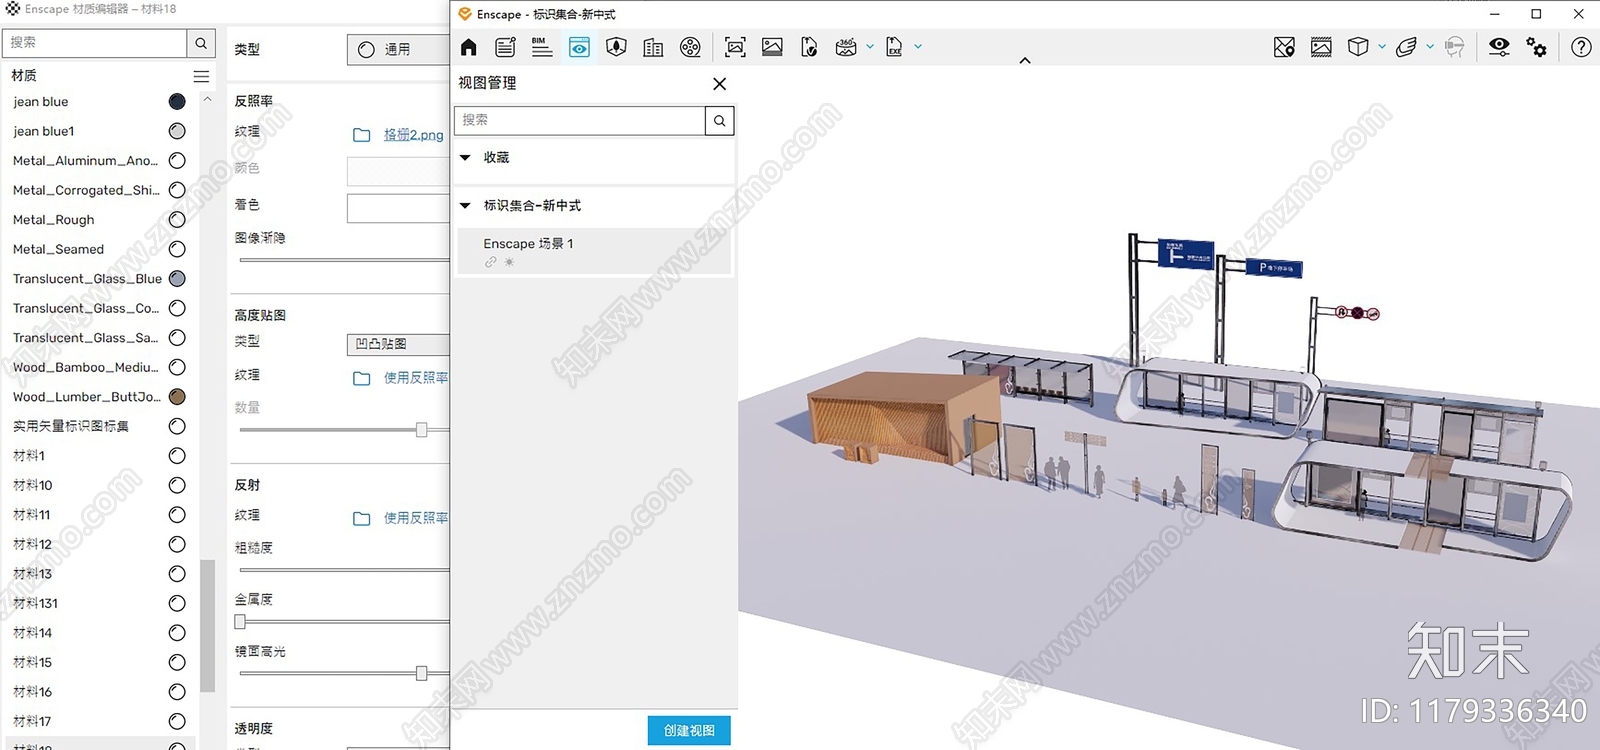The image size is (1600, 750).
Task: Click the material list scrollbar
Action: [207, 625]
